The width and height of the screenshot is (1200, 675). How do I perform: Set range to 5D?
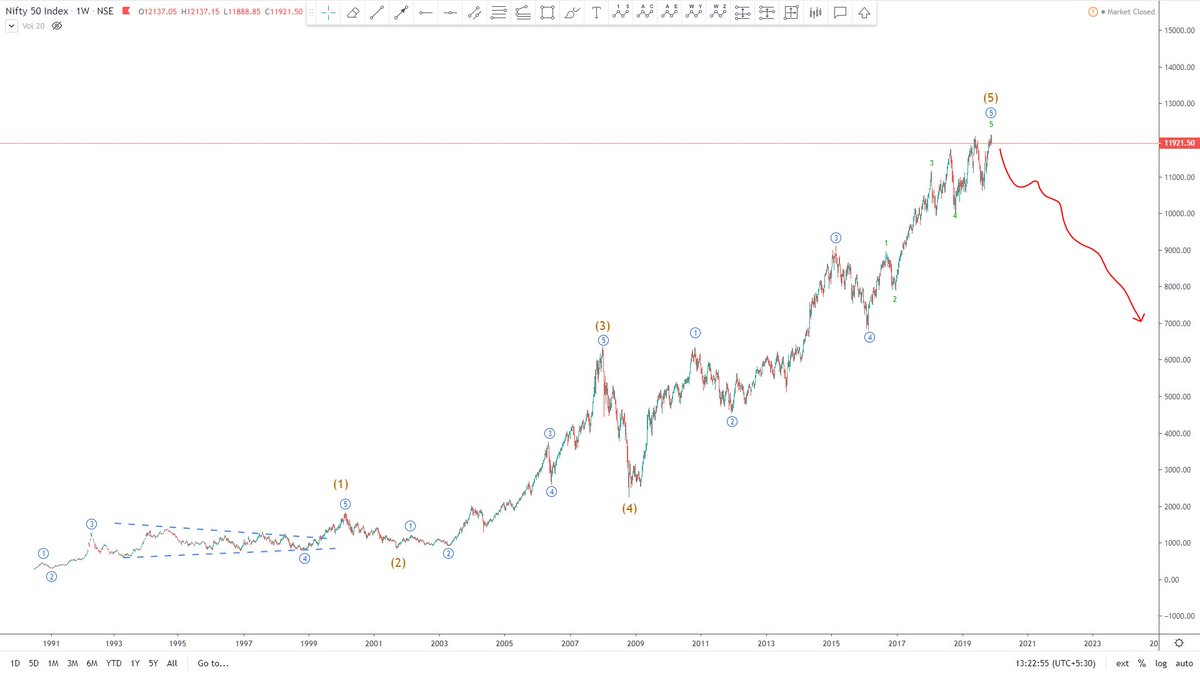(x=34, y=663)
